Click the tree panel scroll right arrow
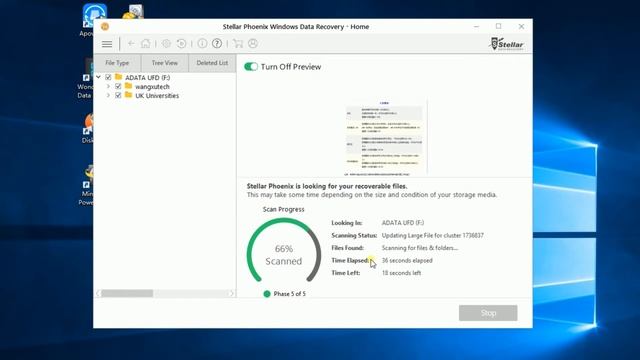The image size is (640, 360). pos(231,293)
